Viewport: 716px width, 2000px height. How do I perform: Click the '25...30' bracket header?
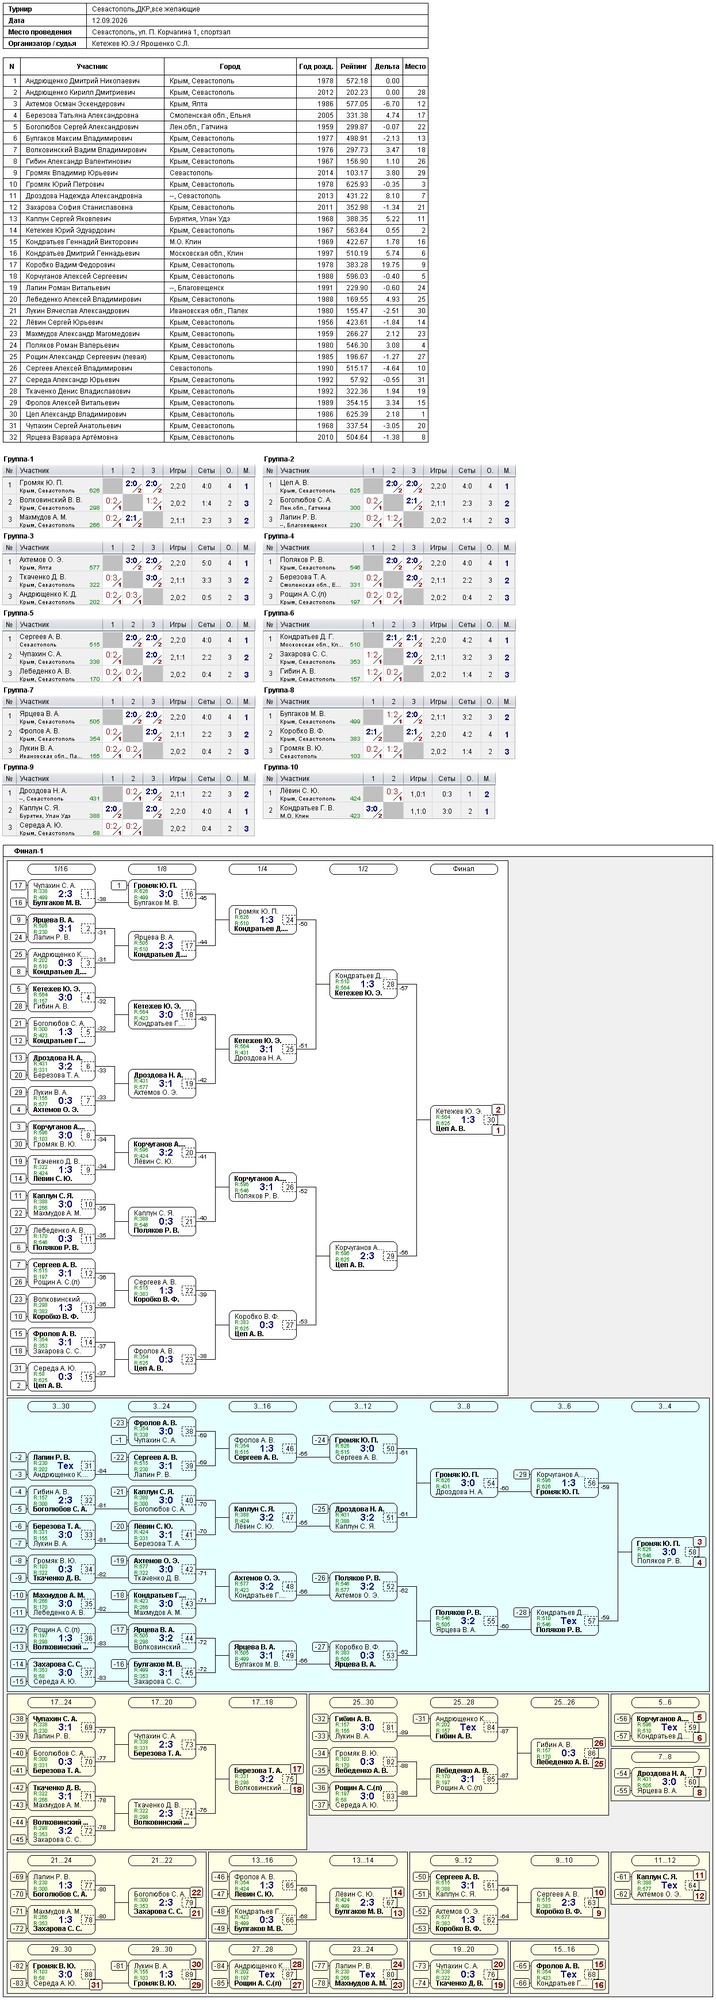(362, 1702)
